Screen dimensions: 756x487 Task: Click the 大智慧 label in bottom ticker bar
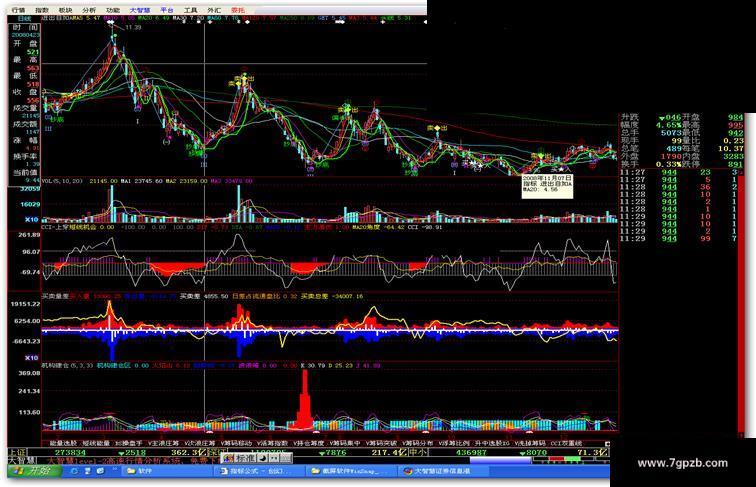[x=24, y=461]
